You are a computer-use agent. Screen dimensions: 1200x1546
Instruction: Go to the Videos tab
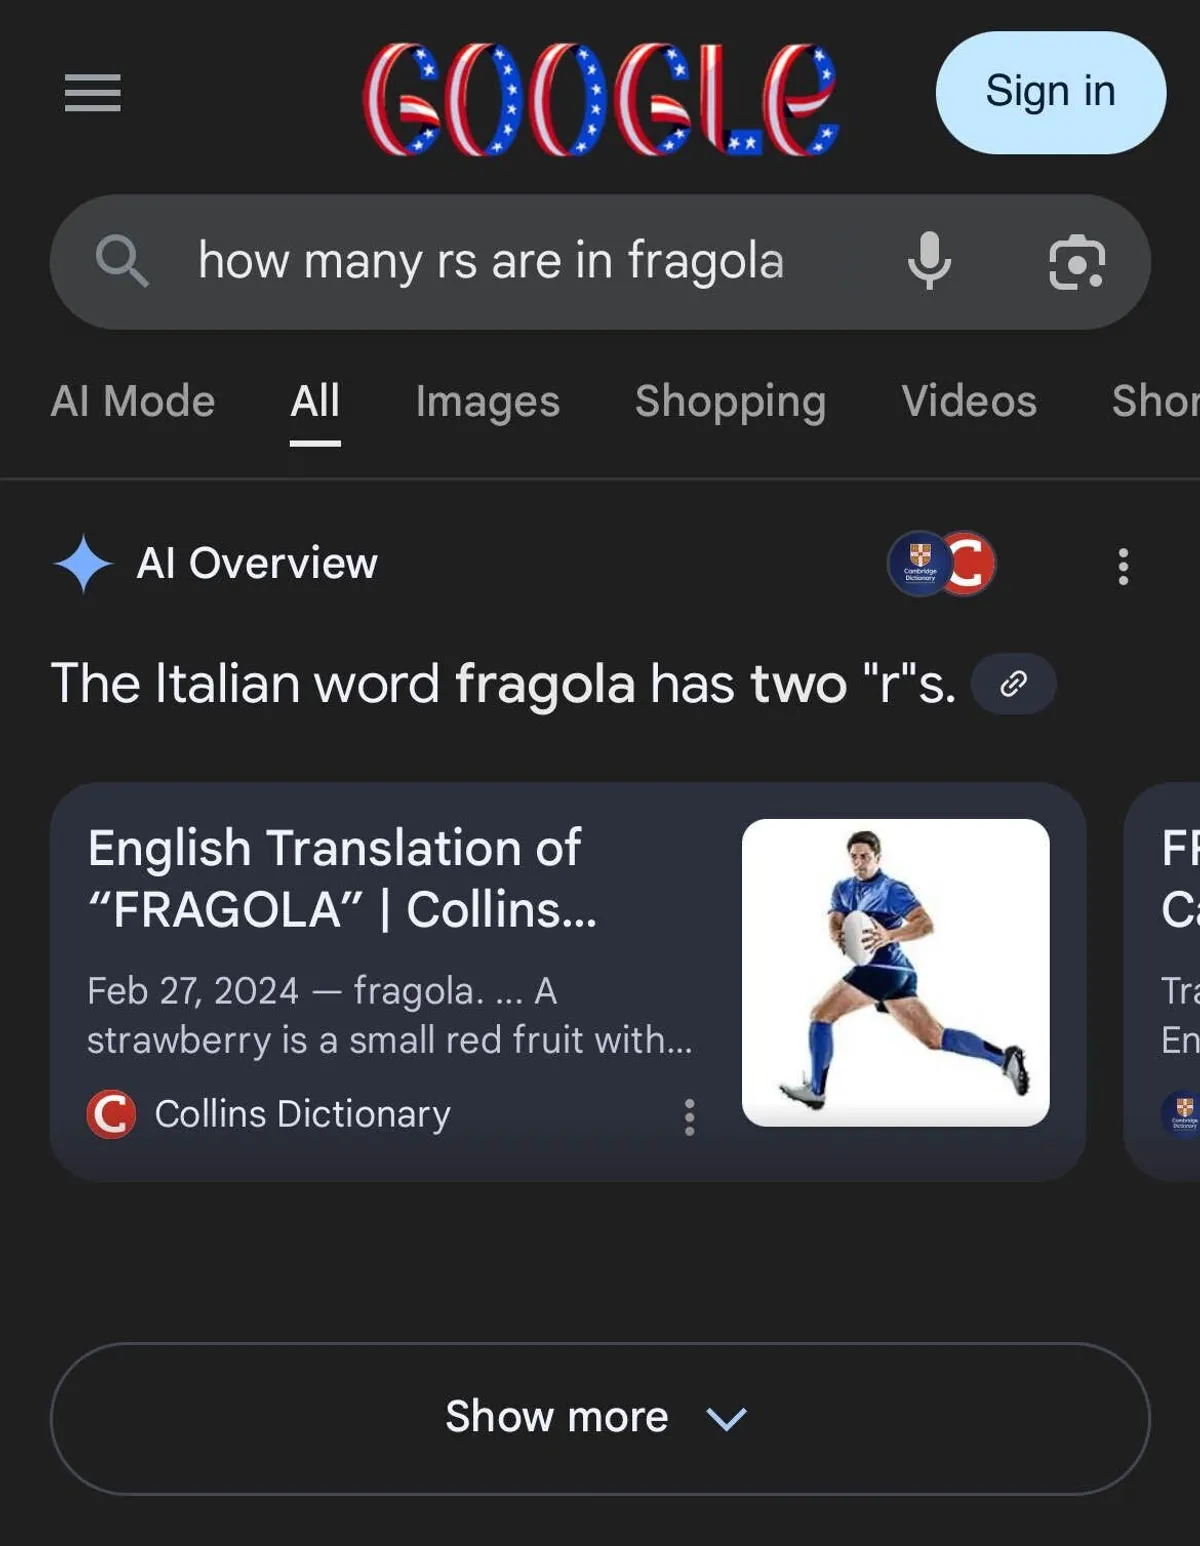tap(968, 402)
